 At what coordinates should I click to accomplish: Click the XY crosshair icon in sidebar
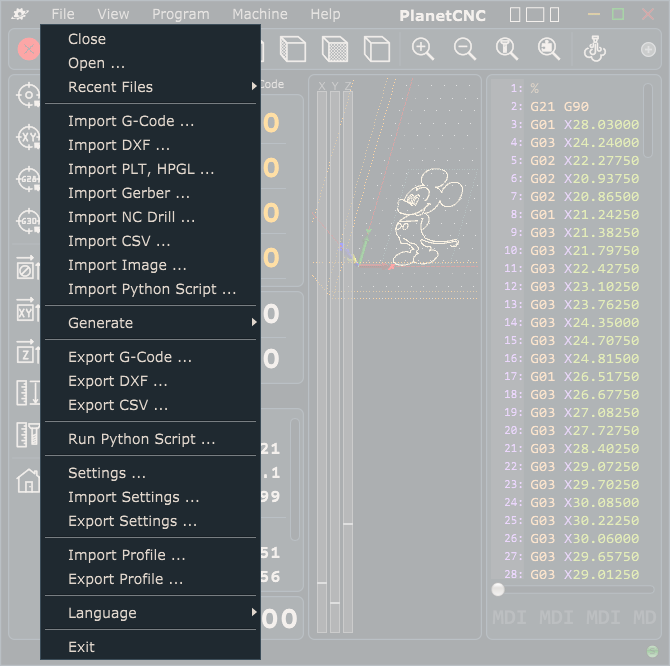pos(28,137)
